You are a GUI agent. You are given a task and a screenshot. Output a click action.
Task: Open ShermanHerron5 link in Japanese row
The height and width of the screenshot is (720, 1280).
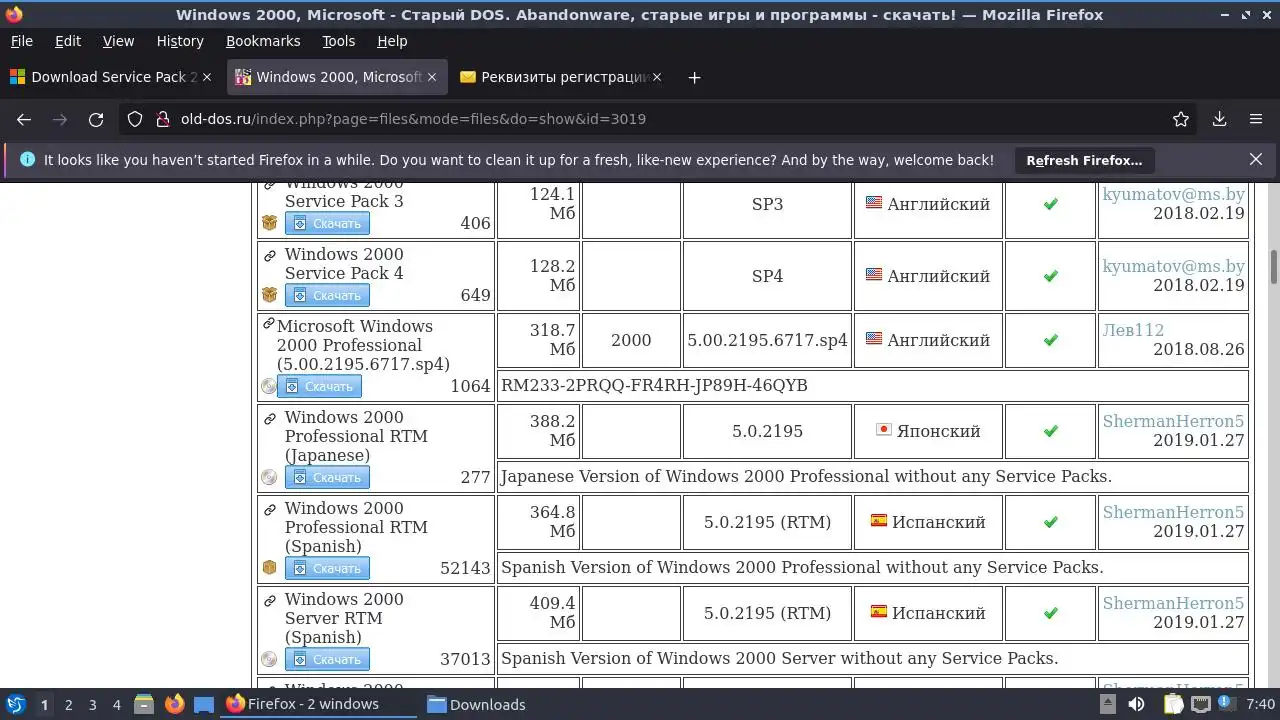1173,421
